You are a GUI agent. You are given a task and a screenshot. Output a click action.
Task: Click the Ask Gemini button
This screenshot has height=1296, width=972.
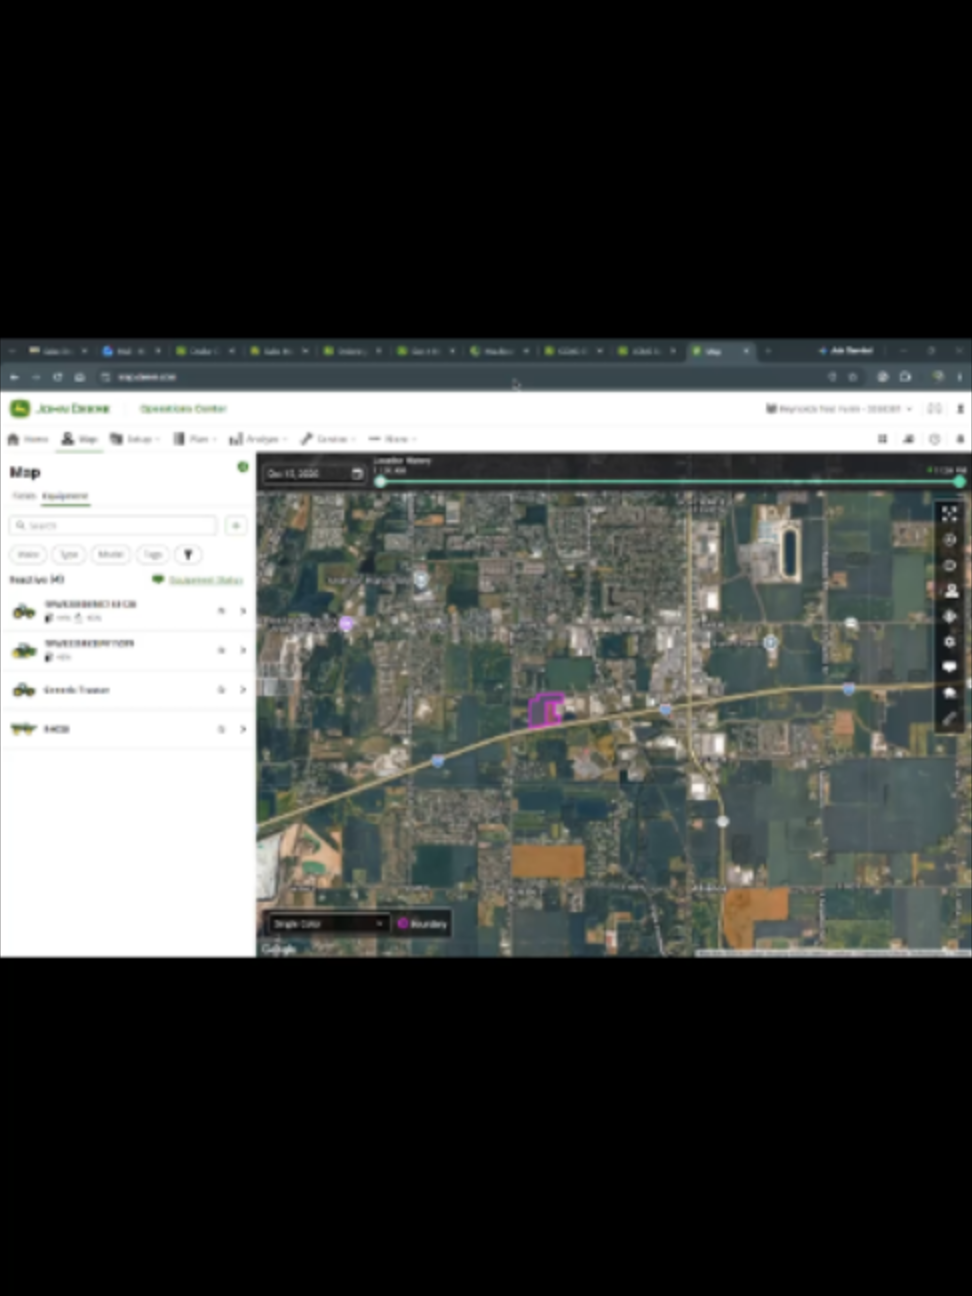tap(846, 351)
